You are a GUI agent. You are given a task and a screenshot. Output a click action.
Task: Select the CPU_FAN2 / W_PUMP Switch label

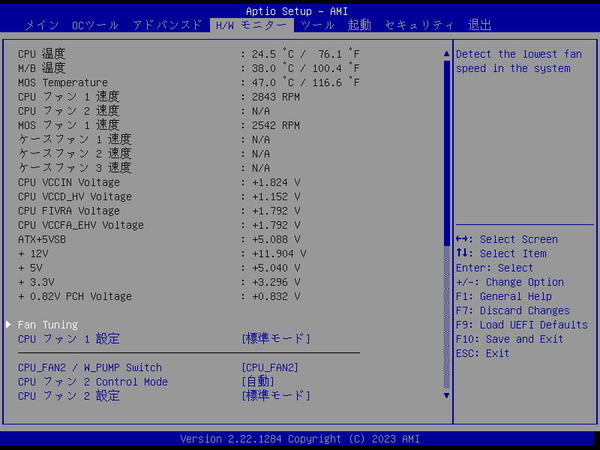click(x=90, y=368)
